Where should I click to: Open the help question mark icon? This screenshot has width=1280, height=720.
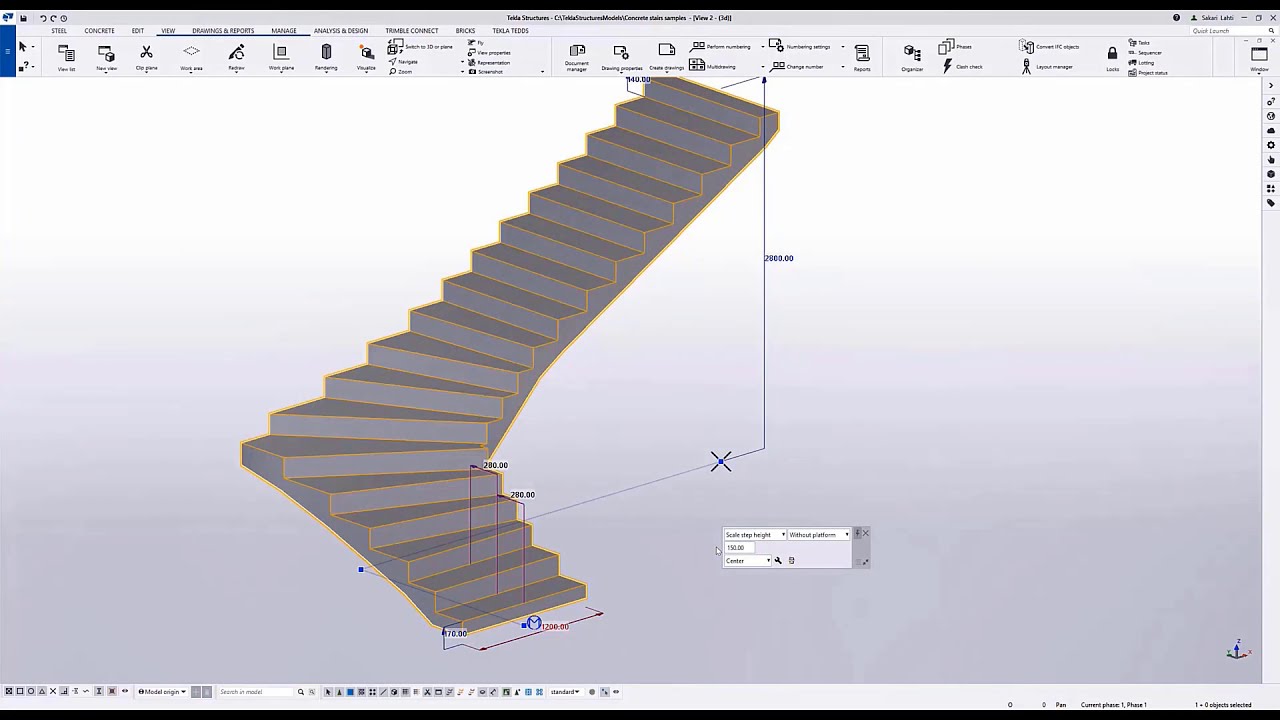pyautogui.click(x=1176, y=18)
